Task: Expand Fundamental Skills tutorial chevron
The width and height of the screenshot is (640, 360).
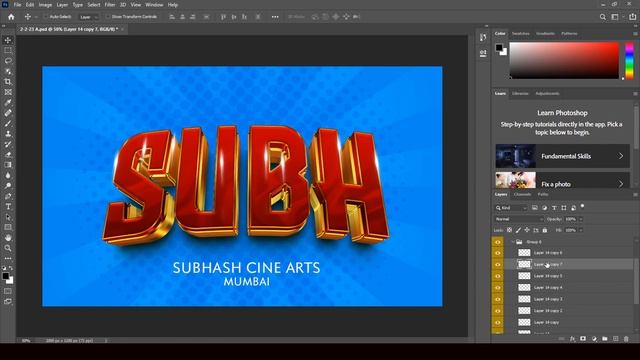Action: [620, 156]
